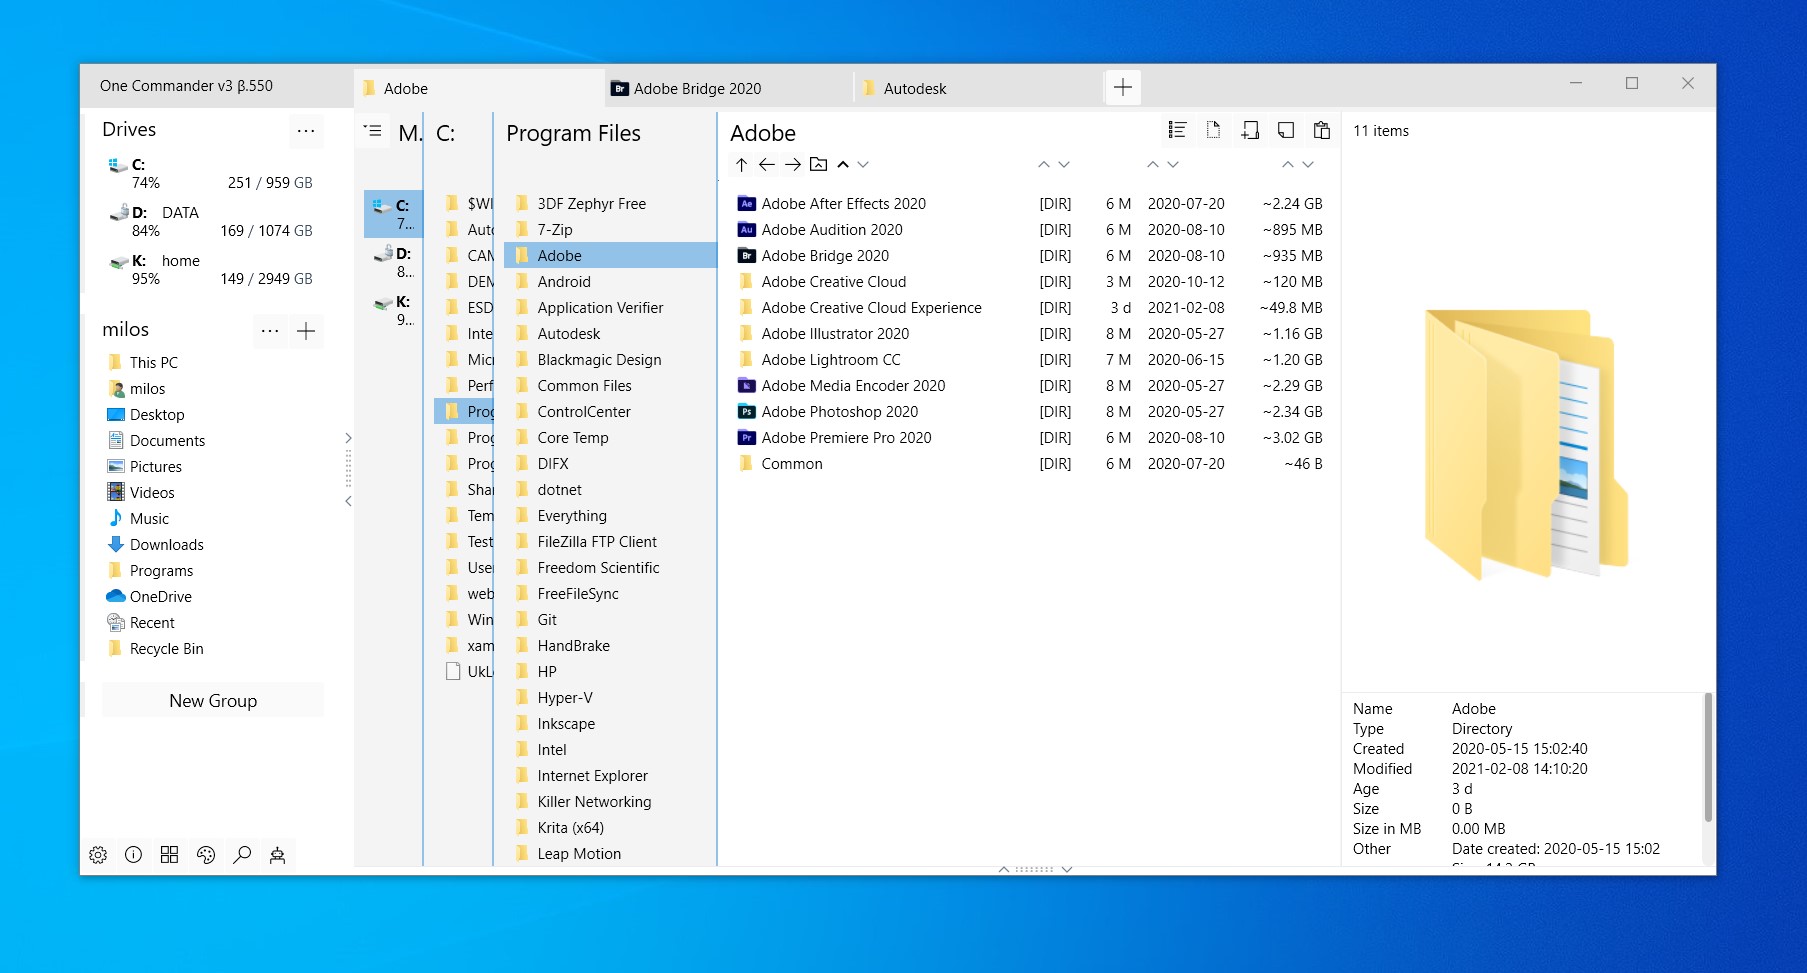Click the C: column header in breadcrumb

[x=446, y=133]
